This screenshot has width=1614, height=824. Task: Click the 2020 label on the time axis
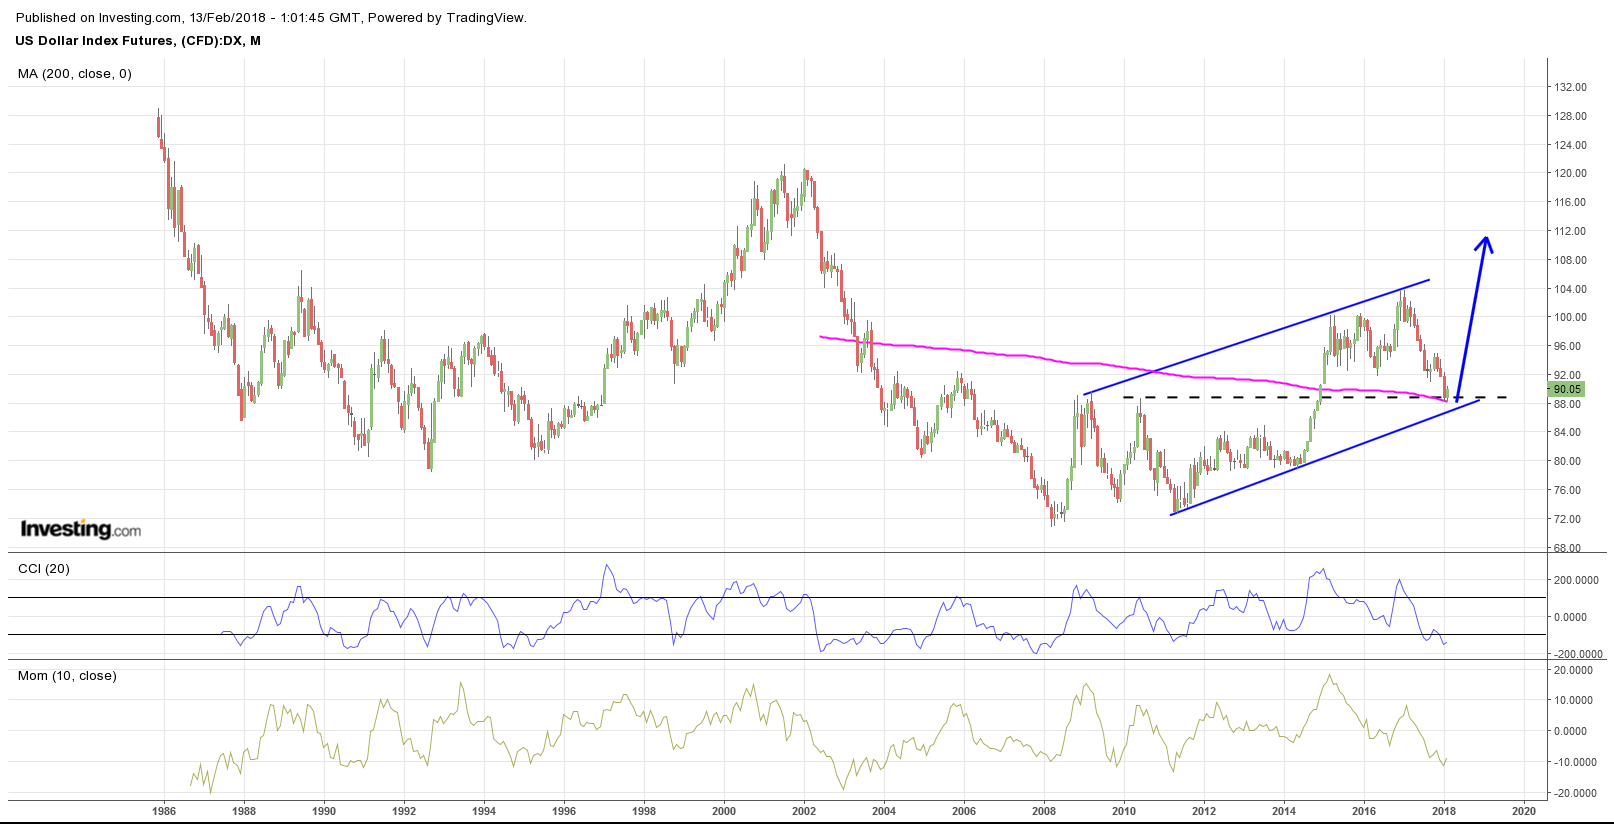tap(1524, 811)
